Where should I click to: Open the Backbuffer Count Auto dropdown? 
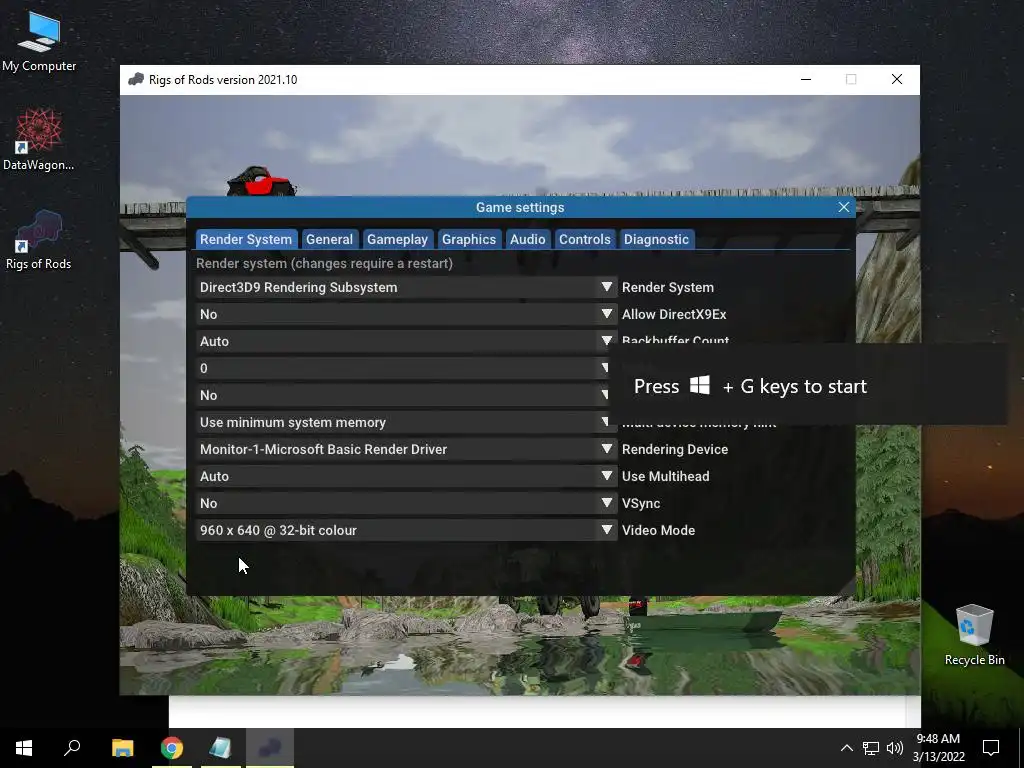(406, 341)
